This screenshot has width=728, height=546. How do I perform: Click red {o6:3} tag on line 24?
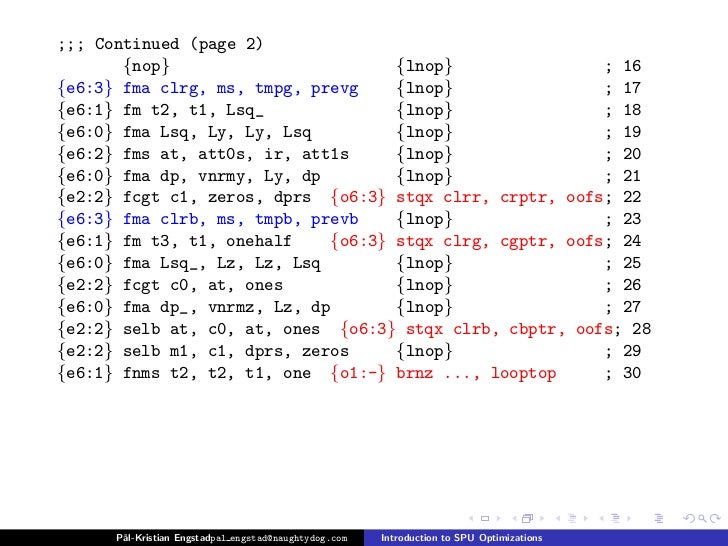tap(358, 241)
